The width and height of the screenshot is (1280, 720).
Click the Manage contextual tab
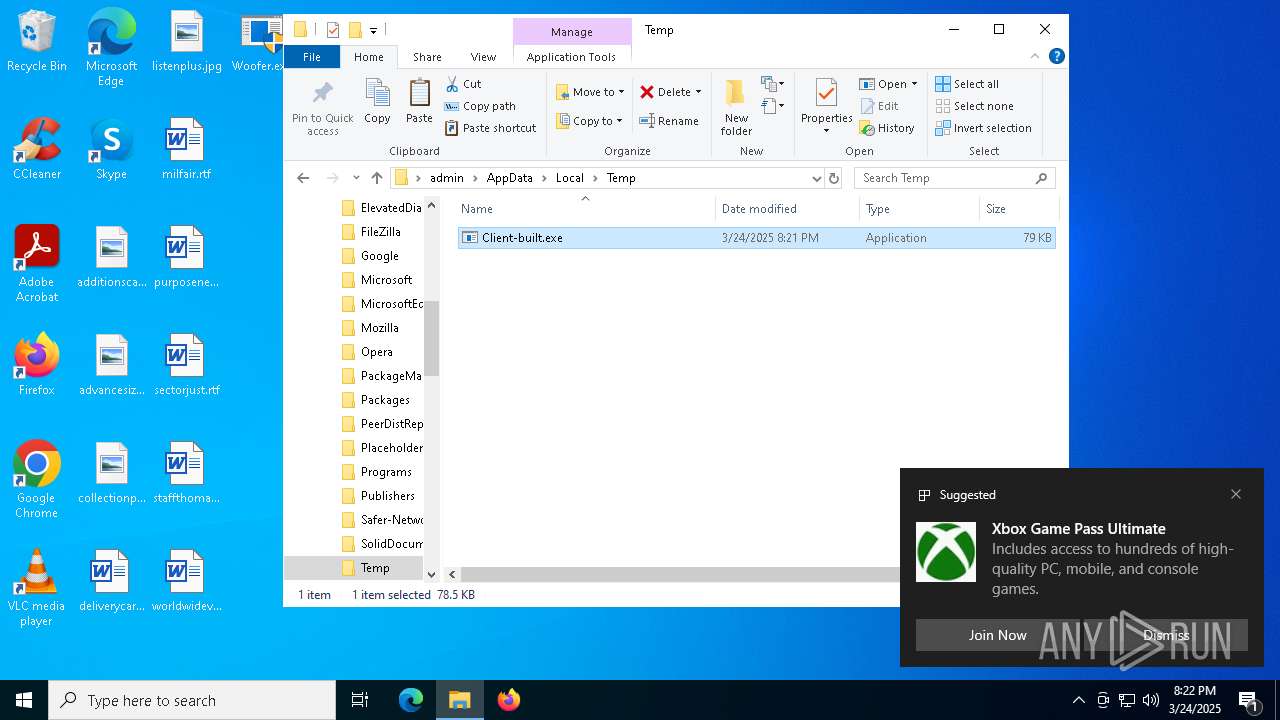(572, 32)
